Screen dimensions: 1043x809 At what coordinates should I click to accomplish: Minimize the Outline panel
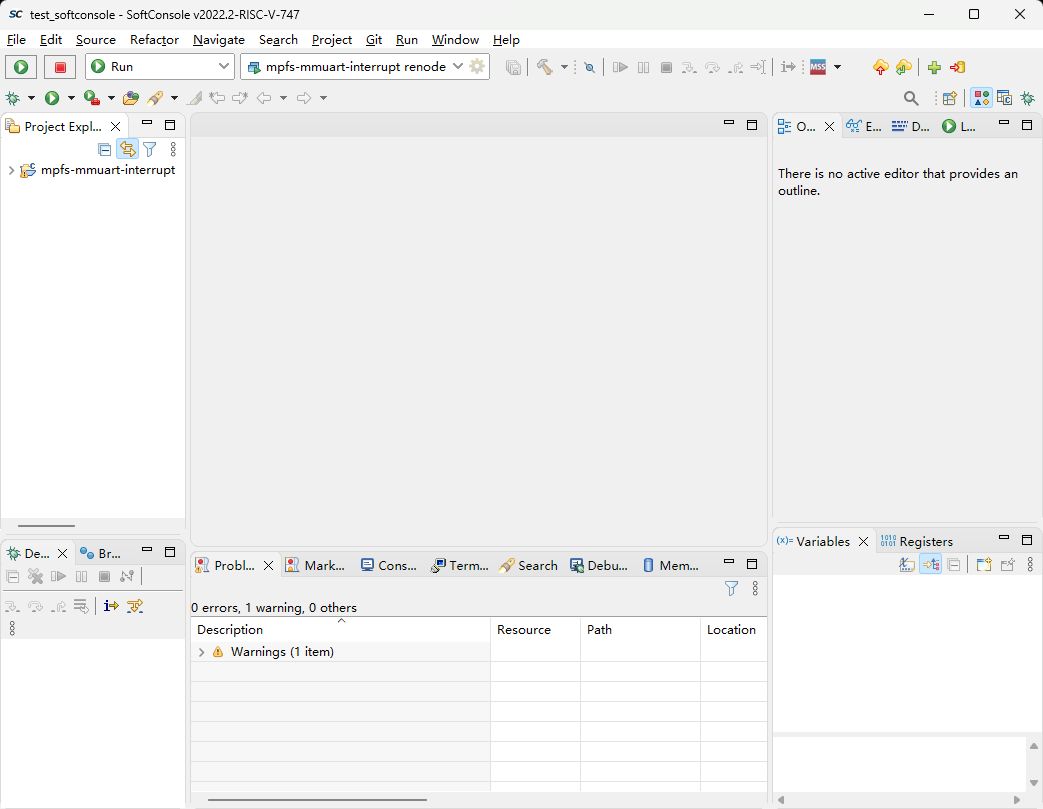tap(1004, 124)
